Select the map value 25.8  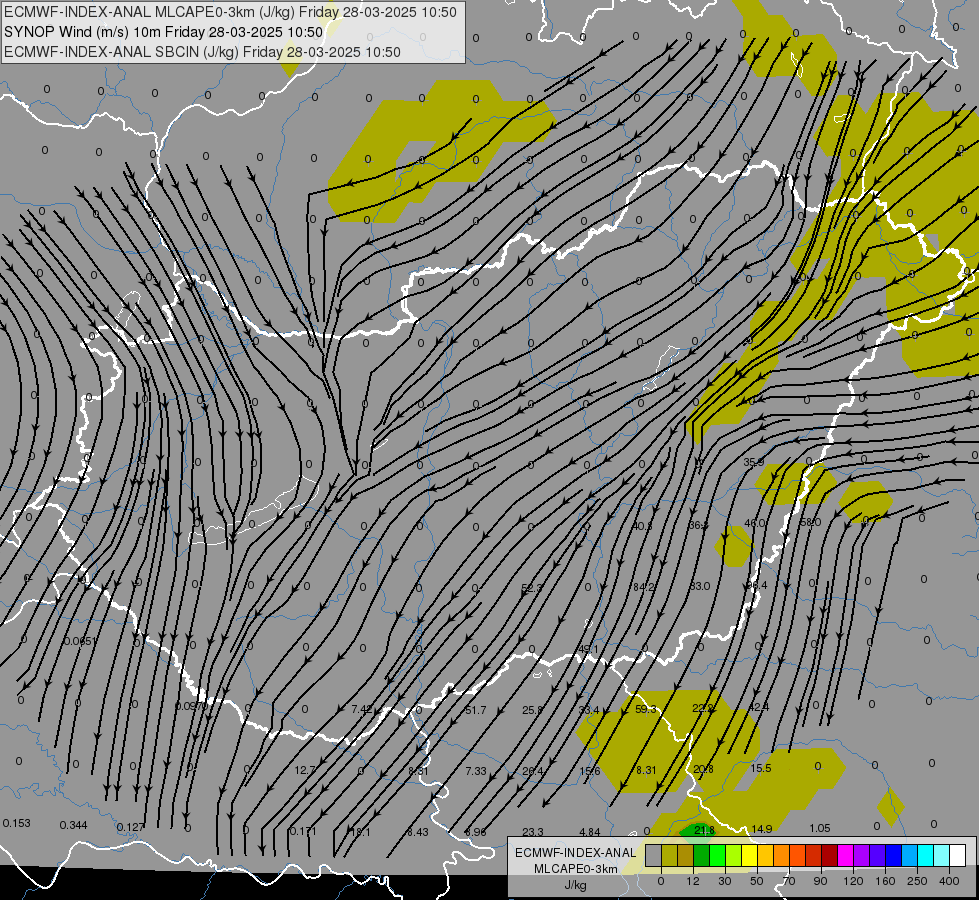click(533, 710)
